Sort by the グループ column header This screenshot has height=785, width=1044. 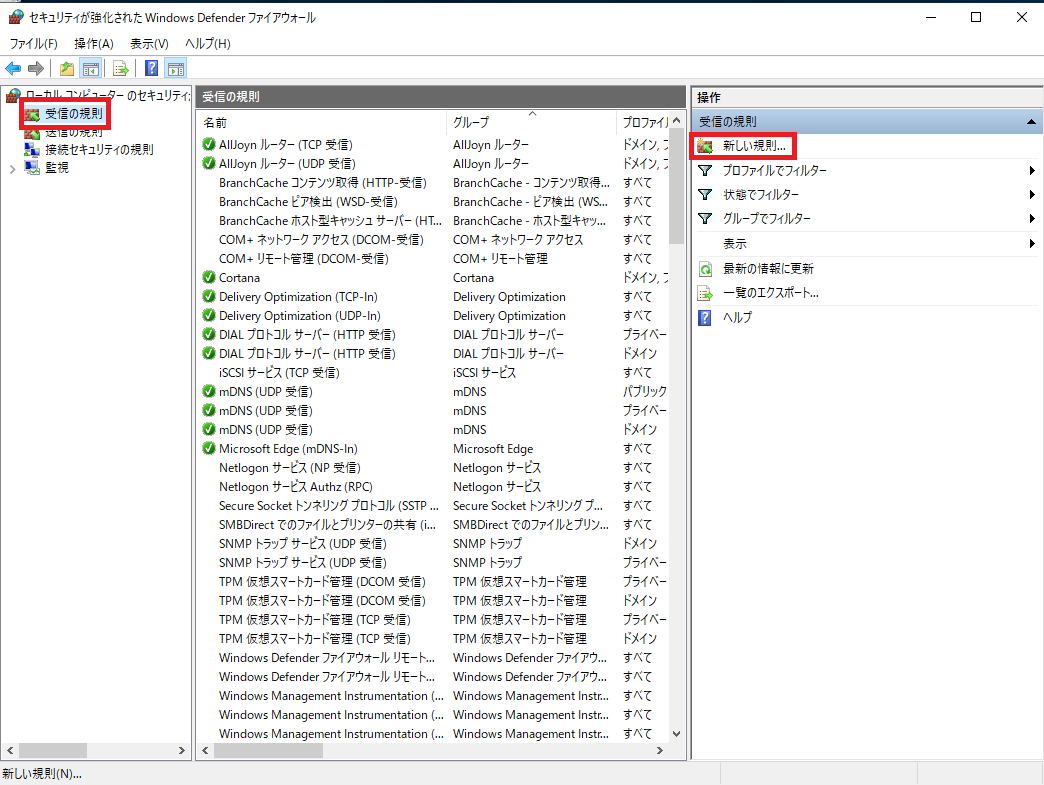coord(531,123)
